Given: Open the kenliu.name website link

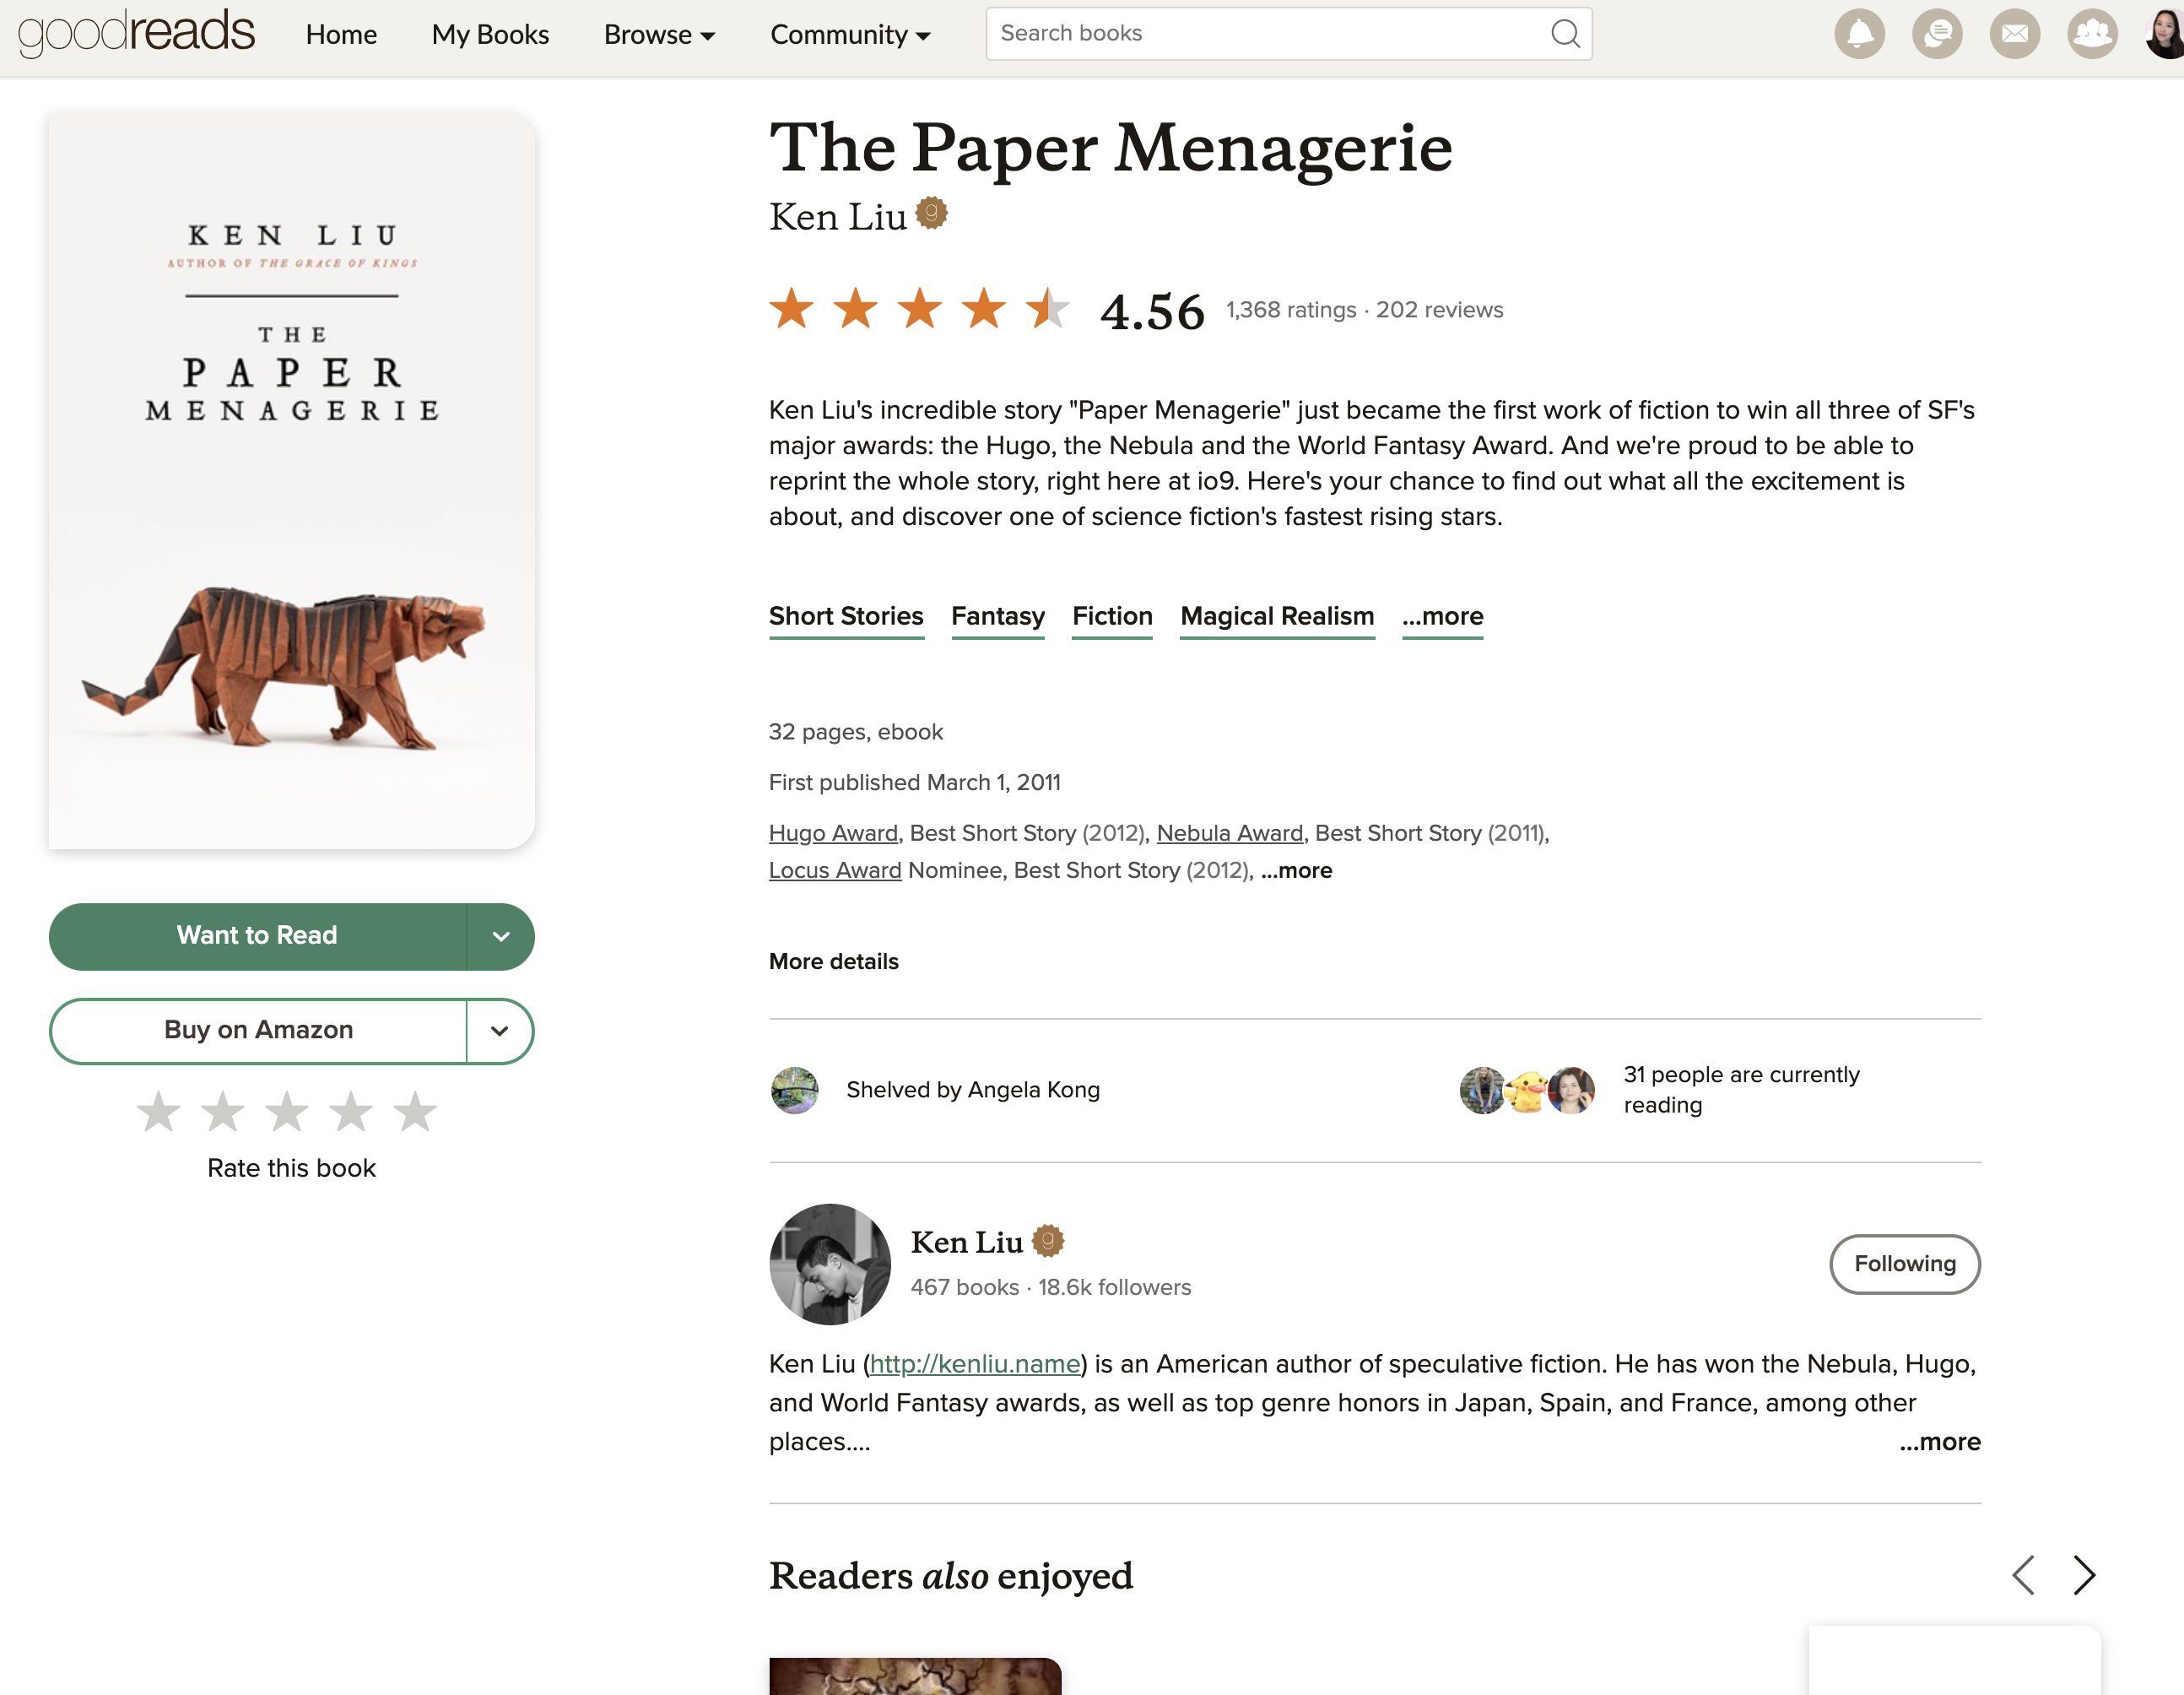Looking at the screenshot, I should pyautogui.click(x=975, y=1364).
